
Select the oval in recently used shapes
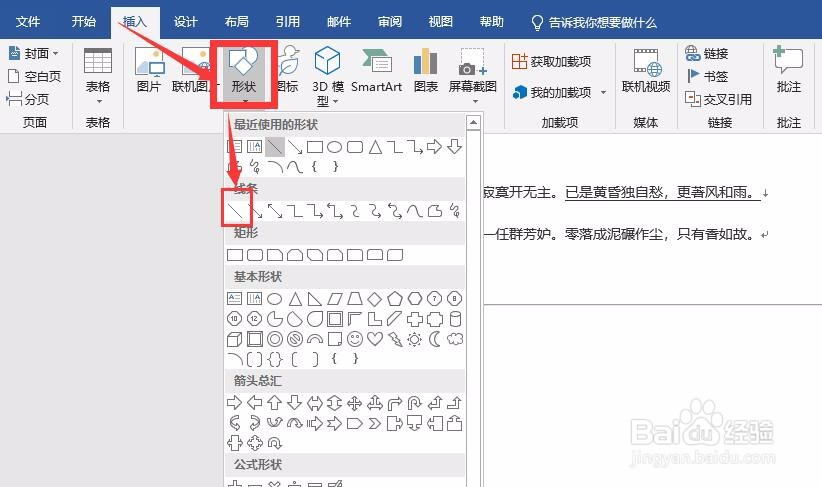click(x=334, y=147)
